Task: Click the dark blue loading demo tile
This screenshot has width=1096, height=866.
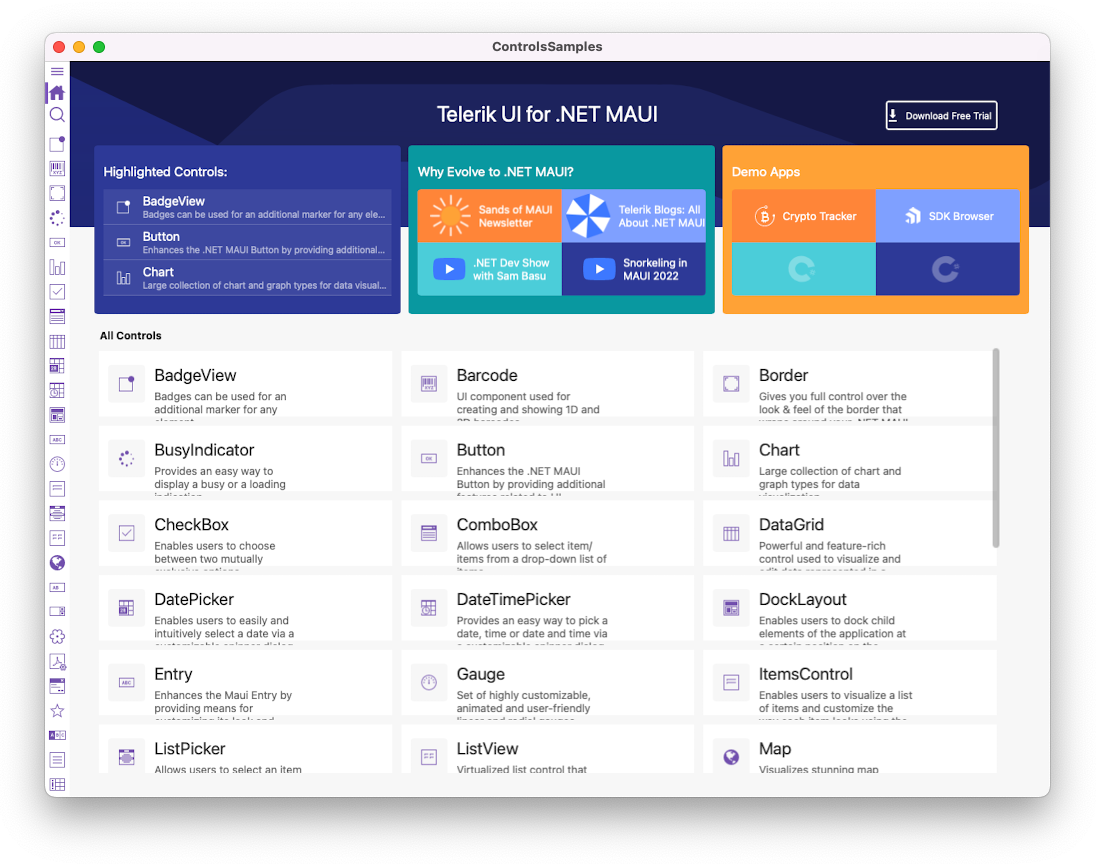Action: coord(948,269)
